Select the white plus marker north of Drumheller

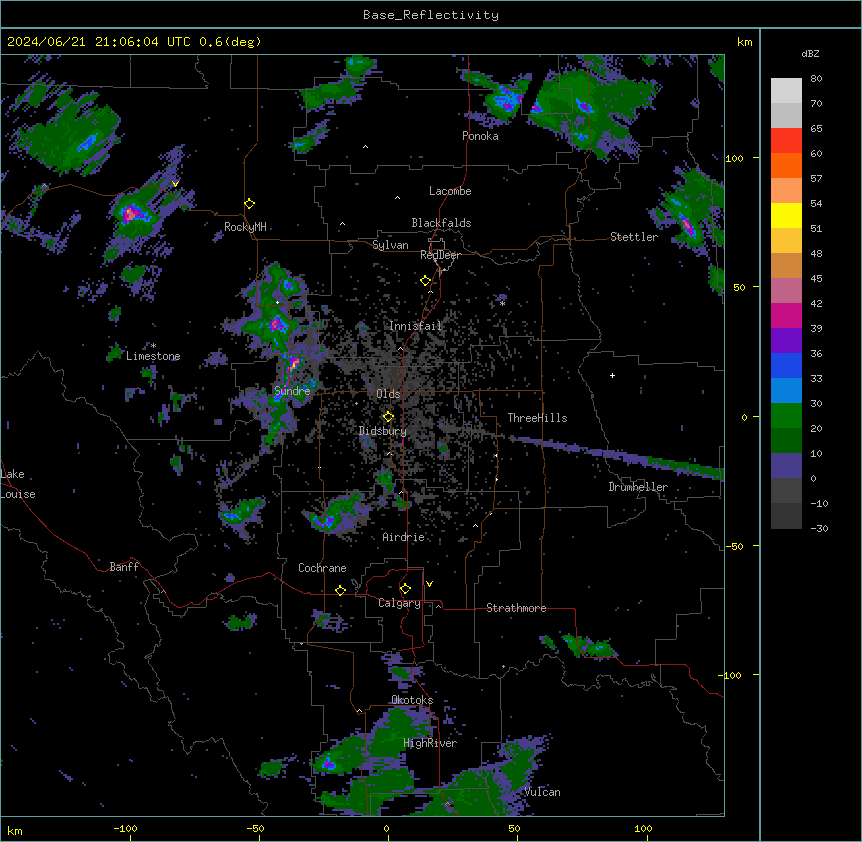pyautogui.click(x=612, y=375)
